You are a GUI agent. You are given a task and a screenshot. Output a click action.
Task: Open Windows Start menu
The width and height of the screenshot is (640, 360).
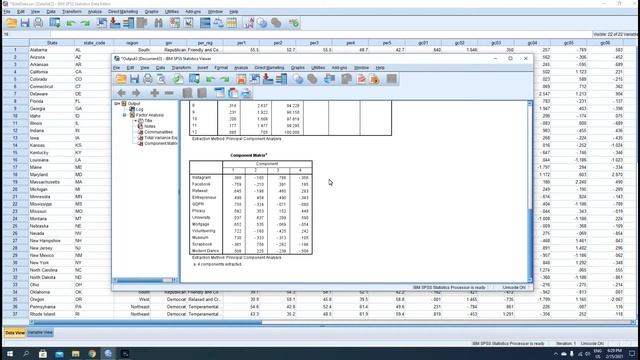click(x=10, y=354)
